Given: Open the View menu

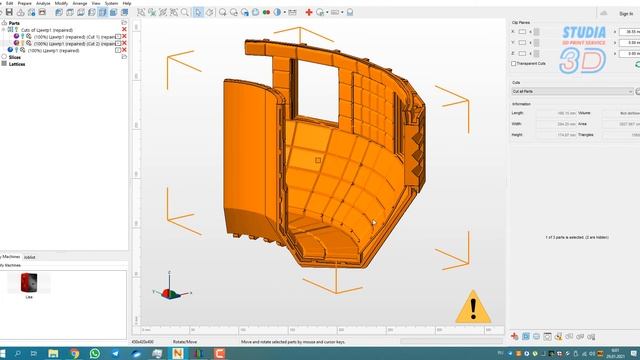Looking at the screenshot, I should [x=96, y=3].
